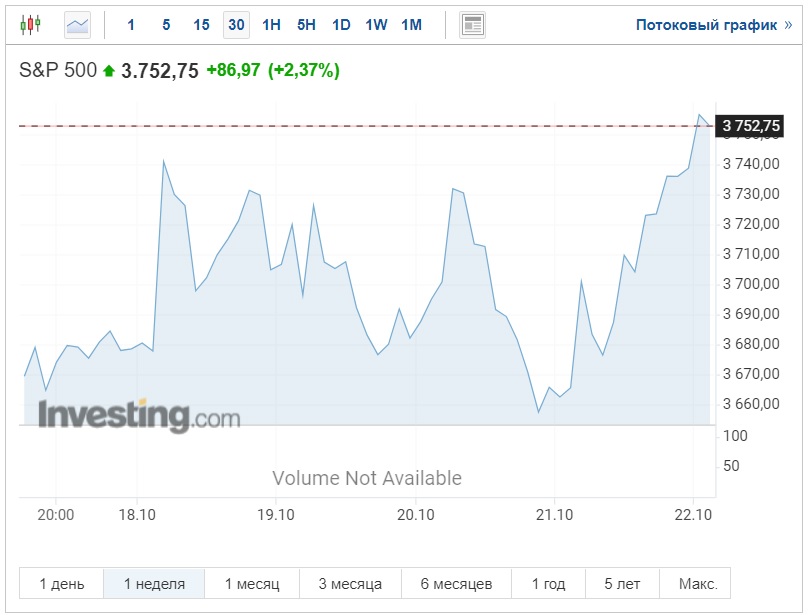Set chart interval to 5 minutes
This screenshot has height=615, width=809.
[166, 25]
